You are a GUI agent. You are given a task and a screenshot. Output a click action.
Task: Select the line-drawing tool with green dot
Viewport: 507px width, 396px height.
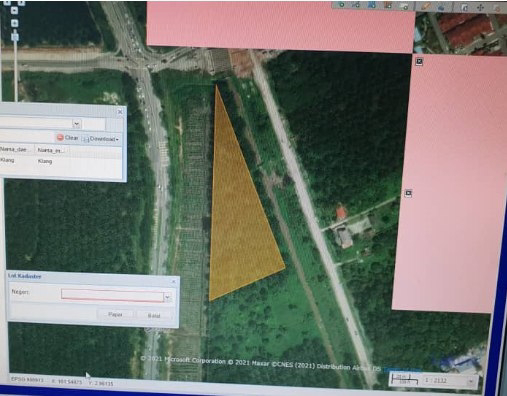(x=356, y=5)
